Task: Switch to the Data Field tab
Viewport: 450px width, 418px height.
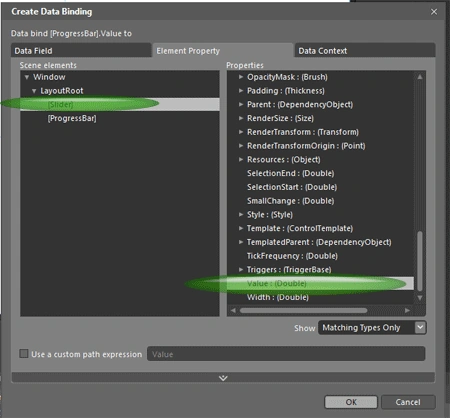Action: (x=81, y=51)
